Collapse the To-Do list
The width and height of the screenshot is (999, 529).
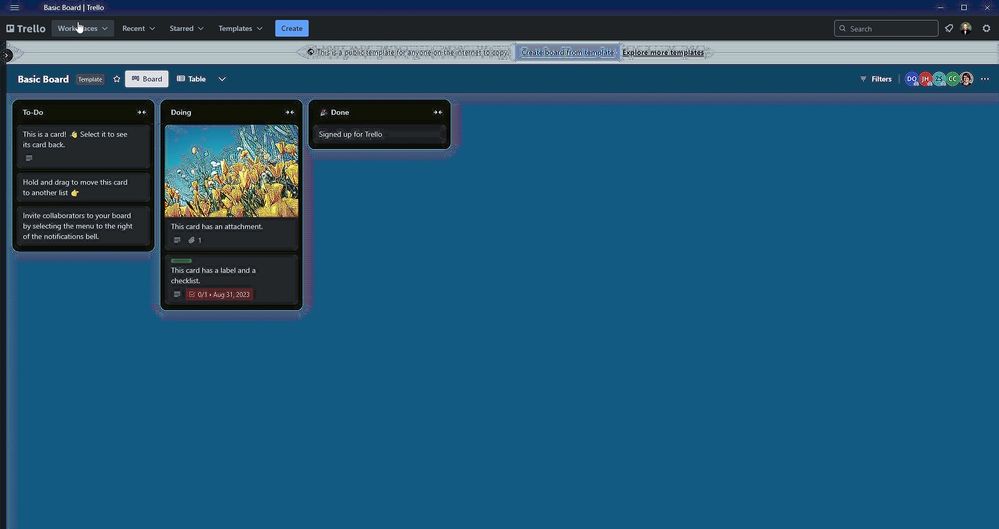(x=141, y=112)
